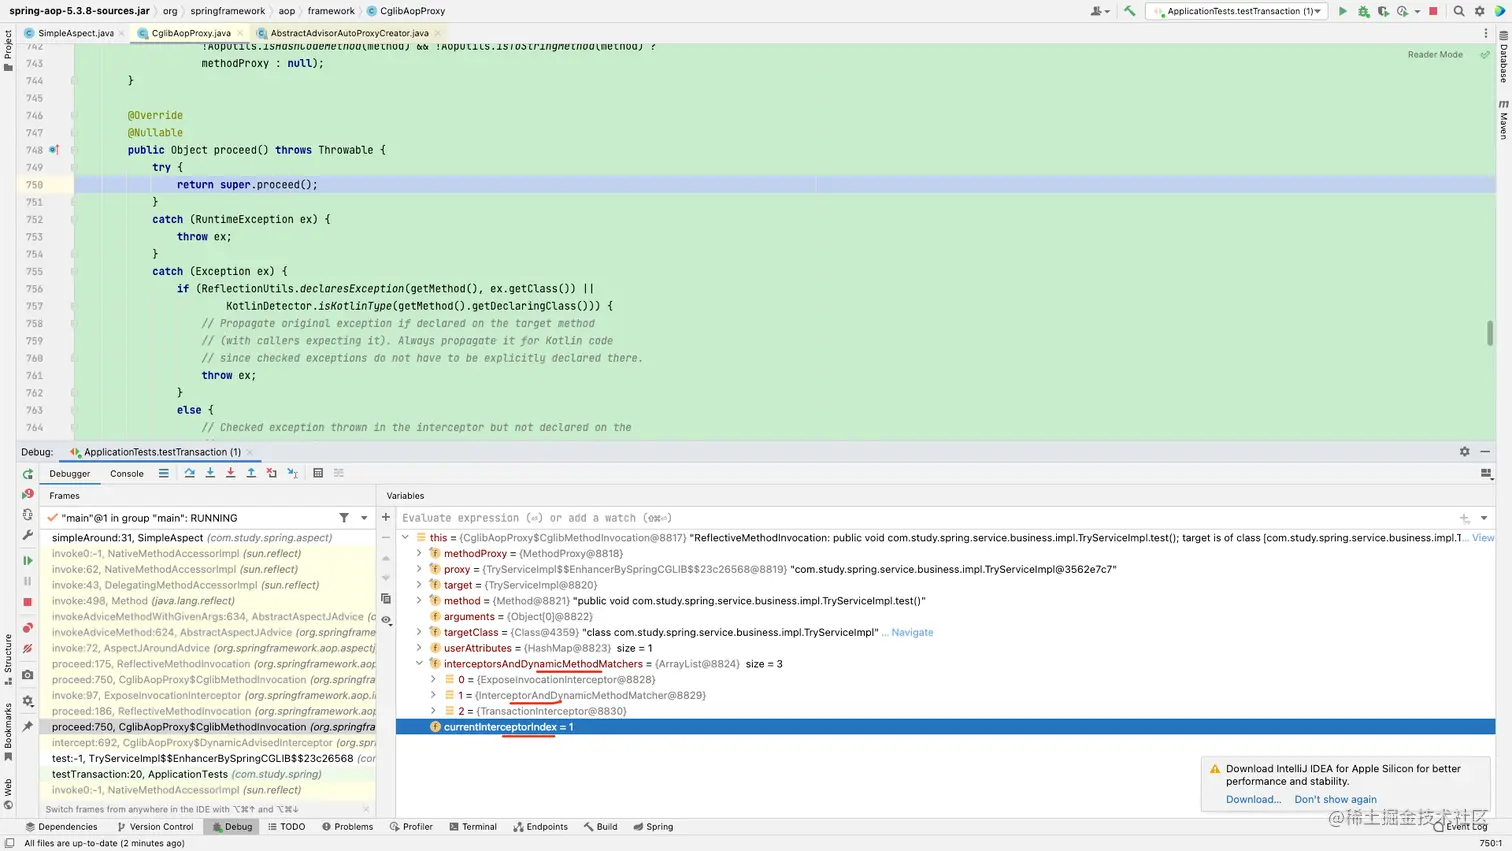Screen dimensions: 1512x851
Task: Resume program with the green side icon
Action: click(x=28, y=561)
